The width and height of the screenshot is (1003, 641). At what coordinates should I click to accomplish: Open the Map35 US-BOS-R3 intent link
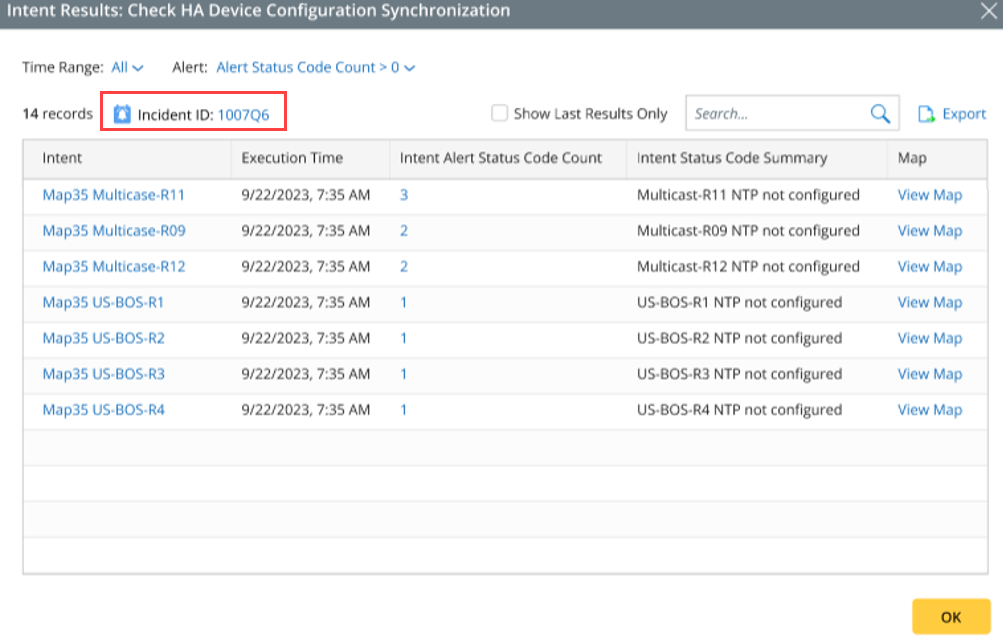[x=103, y=374]
